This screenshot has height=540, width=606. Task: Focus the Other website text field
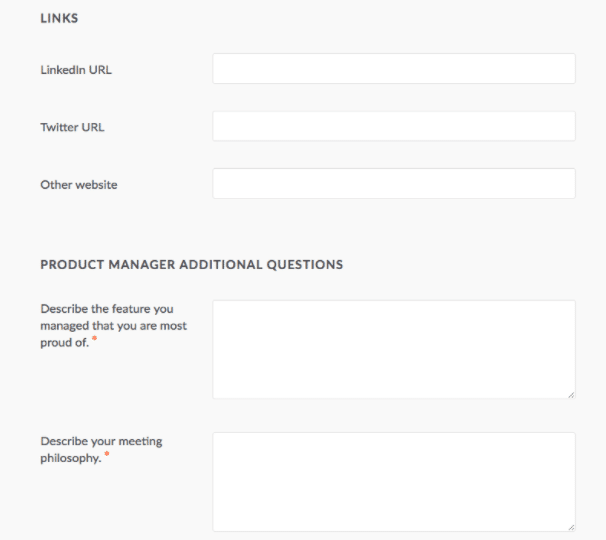[394, 184]
